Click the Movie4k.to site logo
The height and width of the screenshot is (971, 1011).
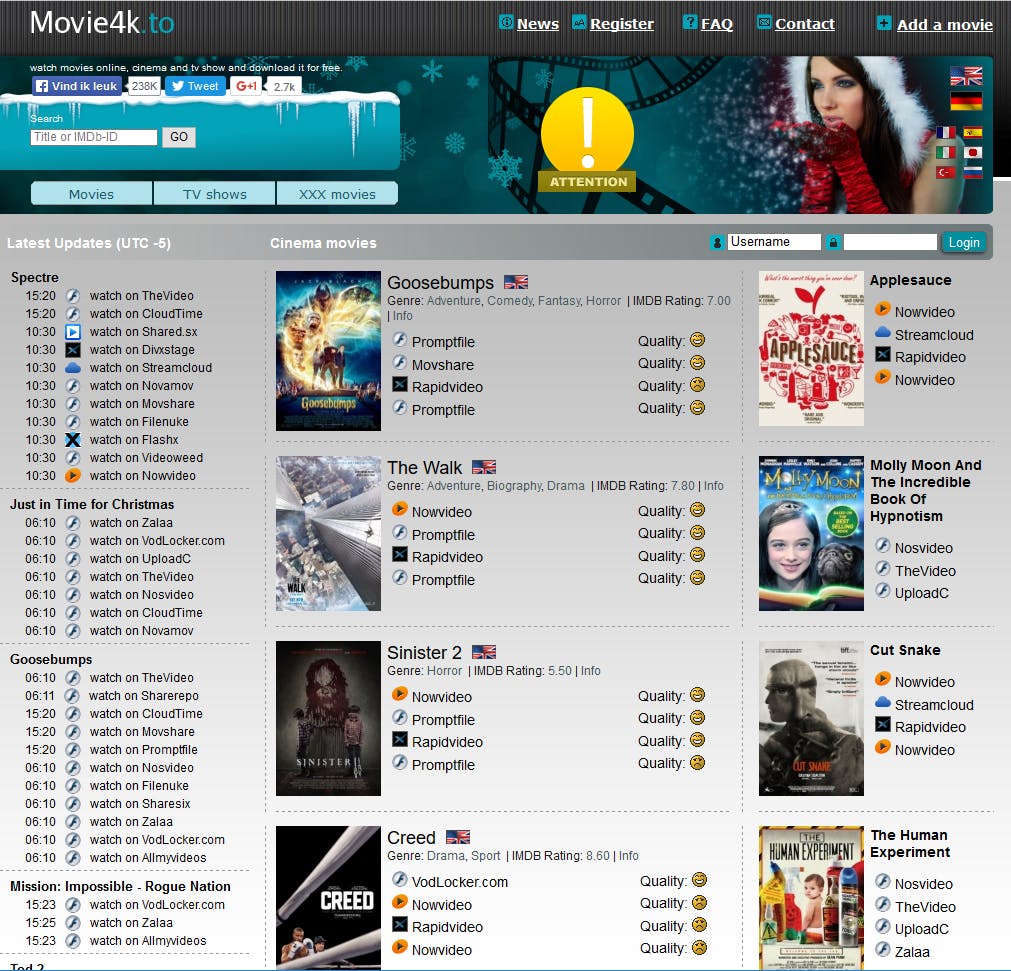(102, 23)
